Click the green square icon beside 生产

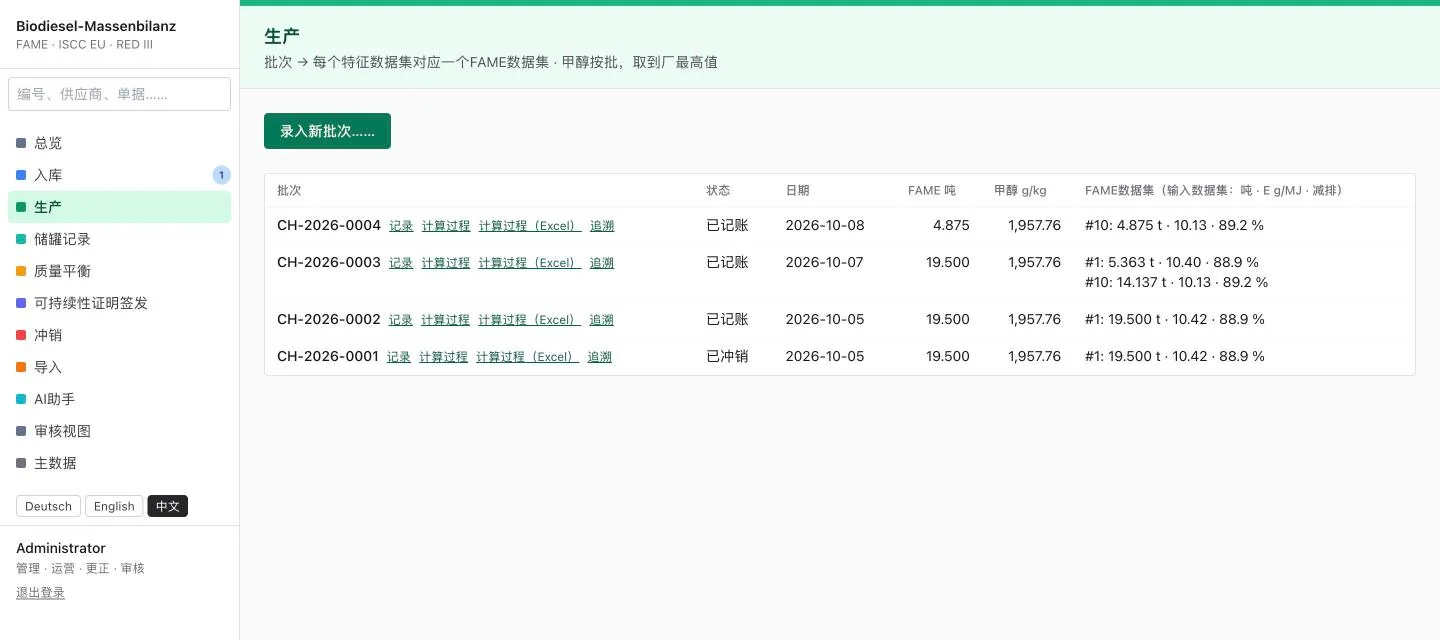pyautogui.click(x=21, y=207)
